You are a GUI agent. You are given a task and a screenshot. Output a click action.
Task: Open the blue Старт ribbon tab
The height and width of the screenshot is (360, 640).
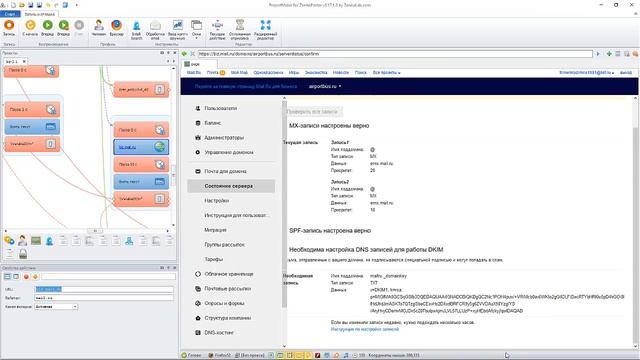(x=10, y=14)
